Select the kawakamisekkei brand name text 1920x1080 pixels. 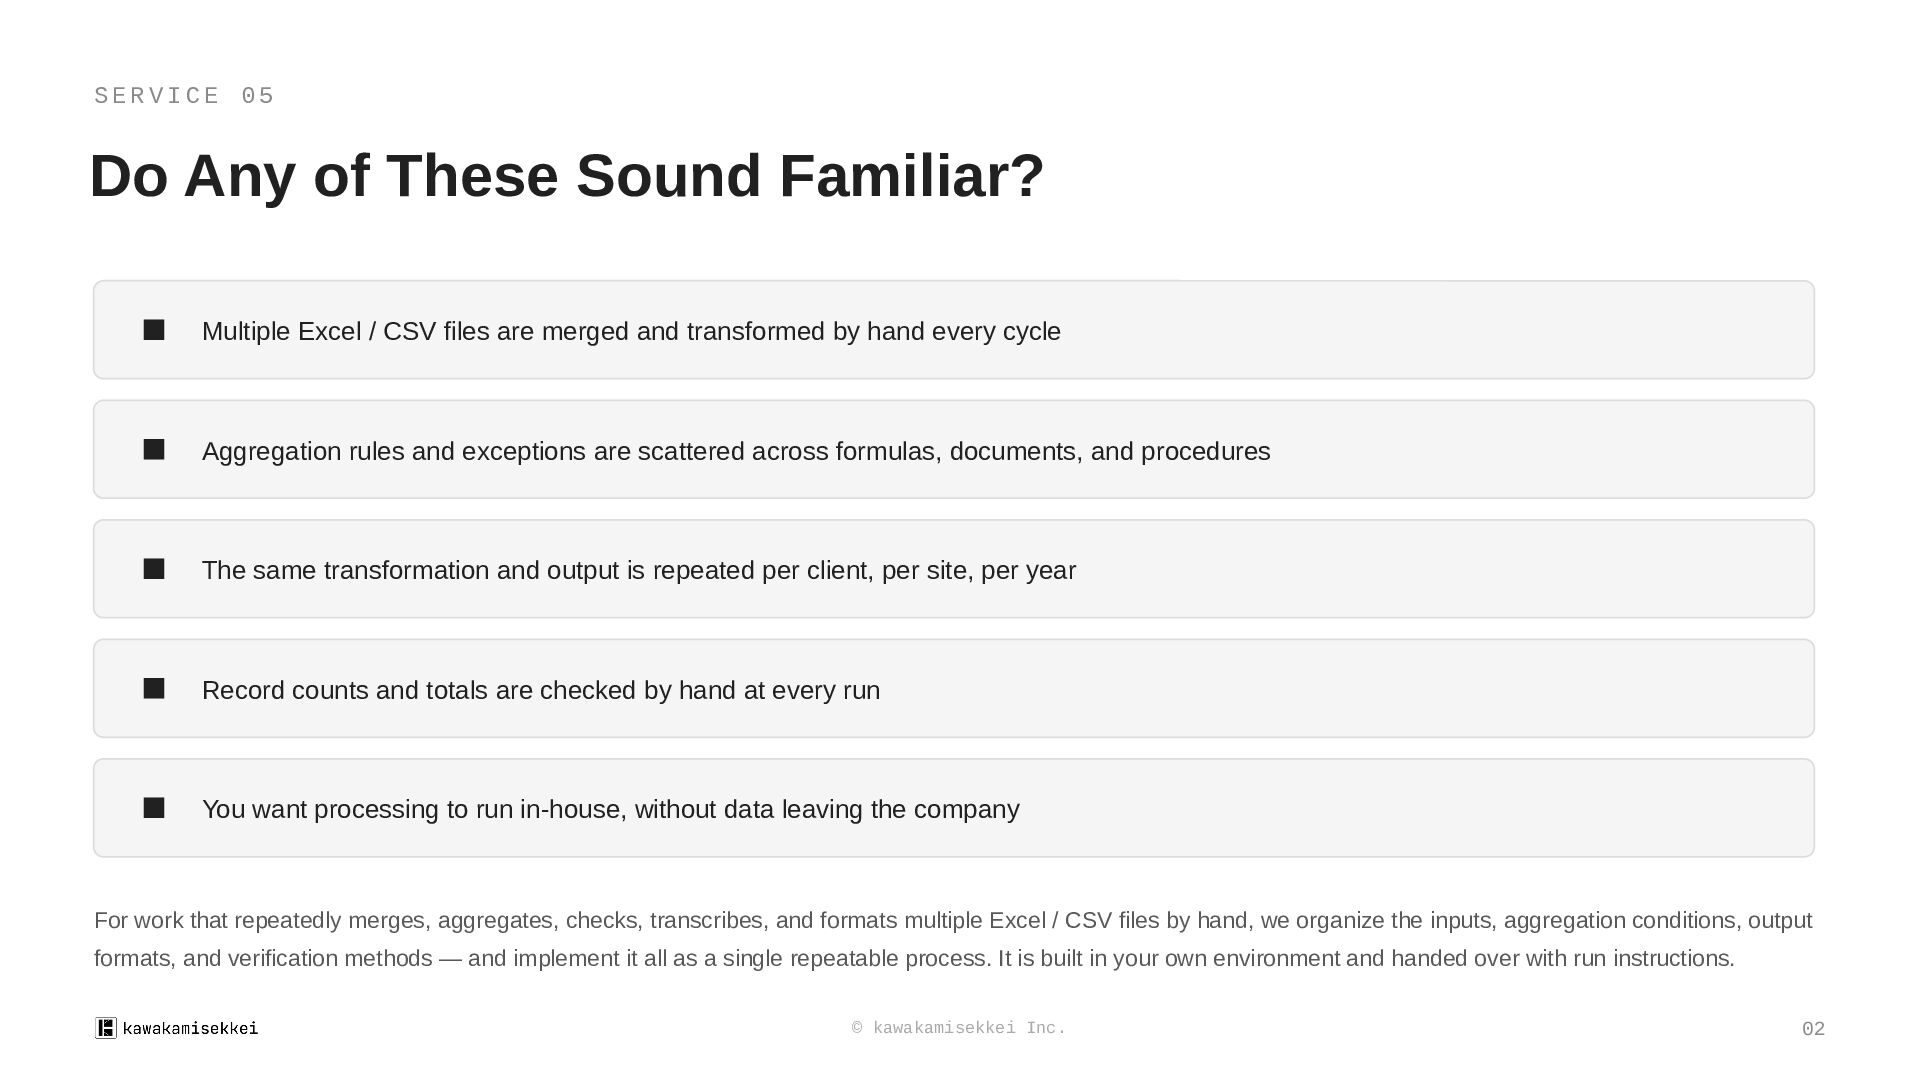(x=190, y=1028)
